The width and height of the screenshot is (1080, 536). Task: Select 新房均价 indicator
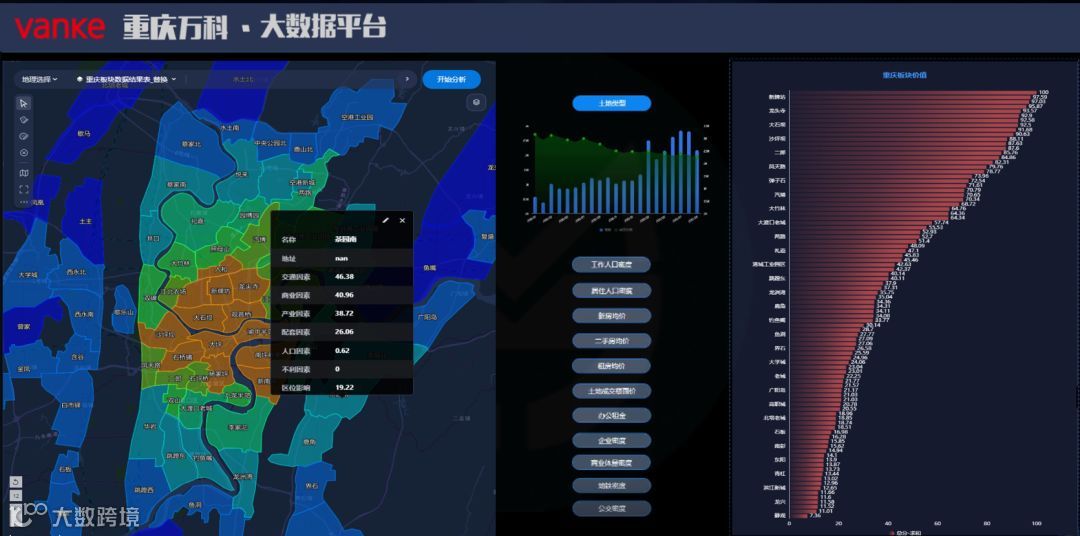click(x=612, y=316)
